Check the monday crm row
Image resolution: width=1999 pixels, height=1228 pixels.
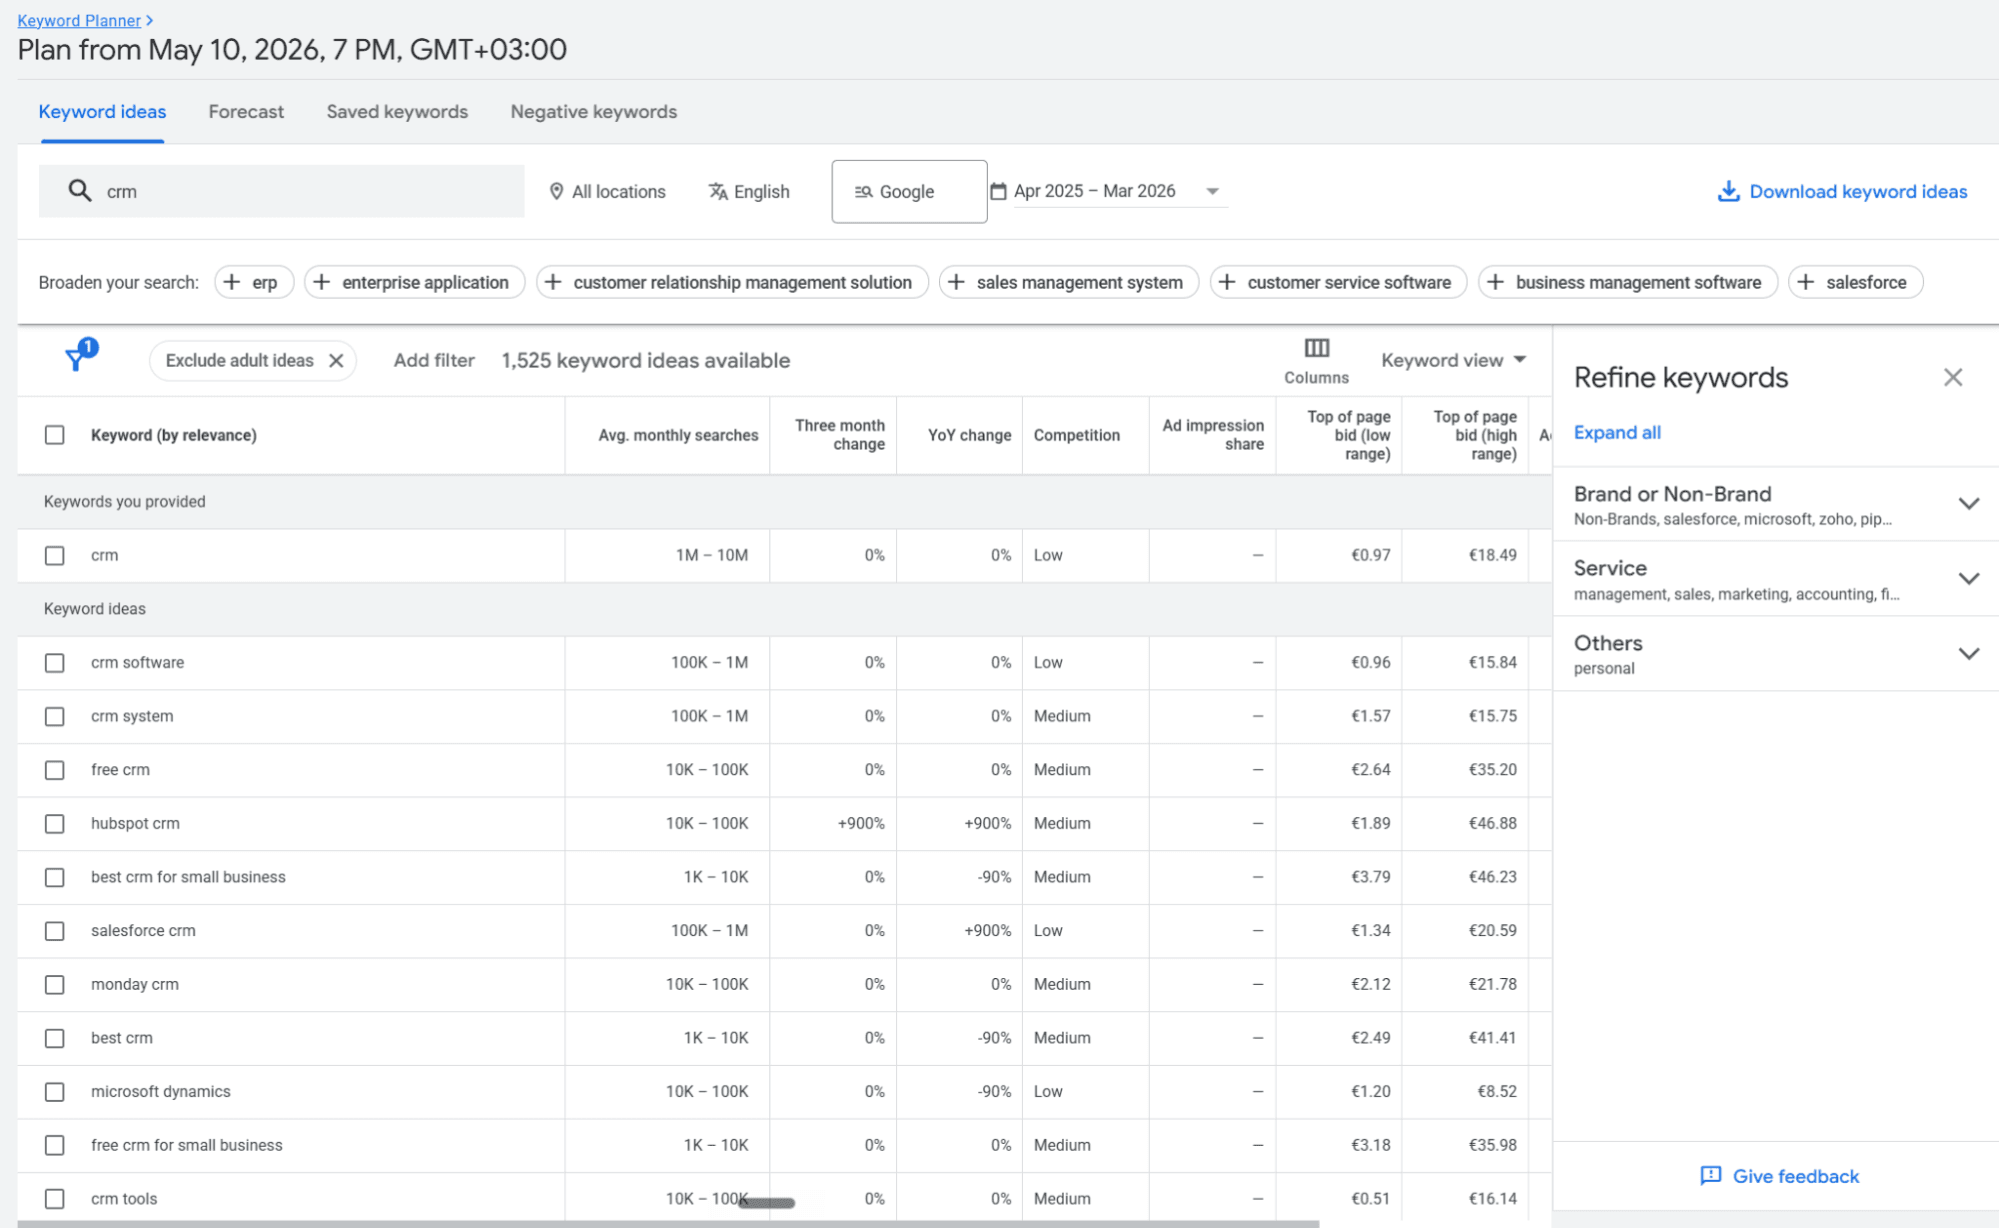coord(55,984)
